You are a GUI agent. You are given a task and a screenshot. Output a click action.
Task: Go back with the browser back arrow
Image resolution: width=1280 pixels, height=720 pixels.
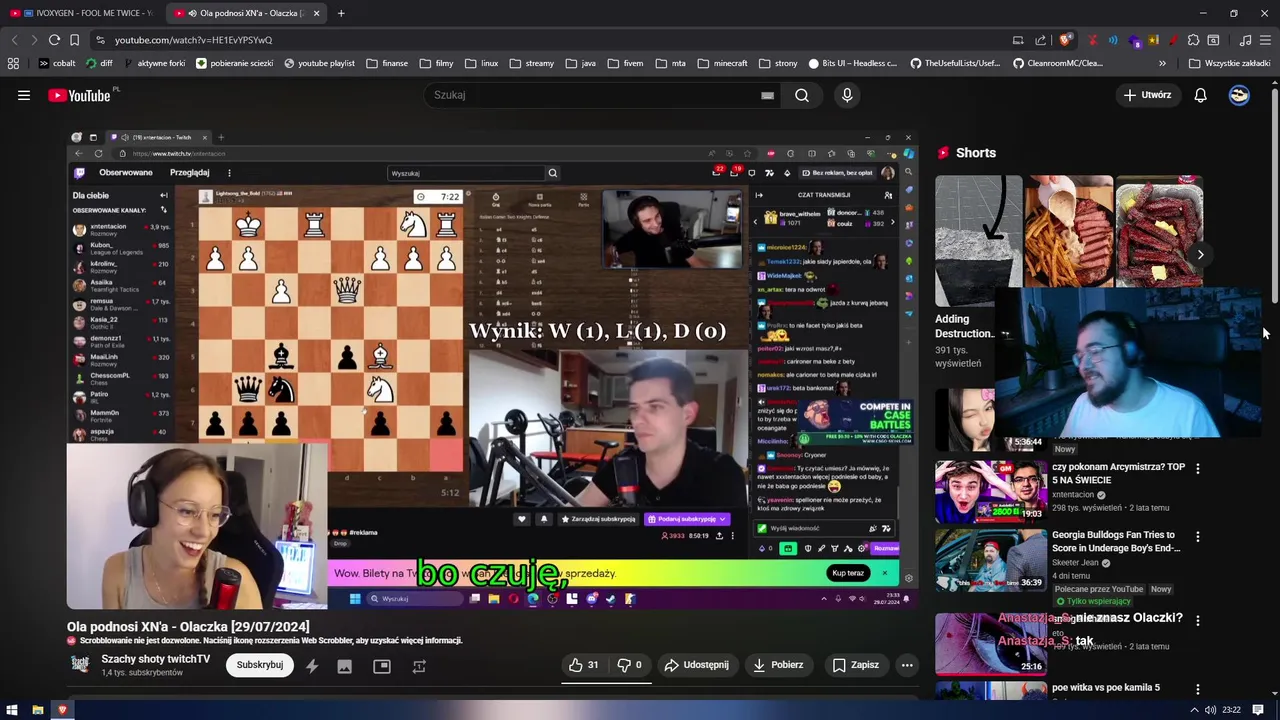(14, 40)
